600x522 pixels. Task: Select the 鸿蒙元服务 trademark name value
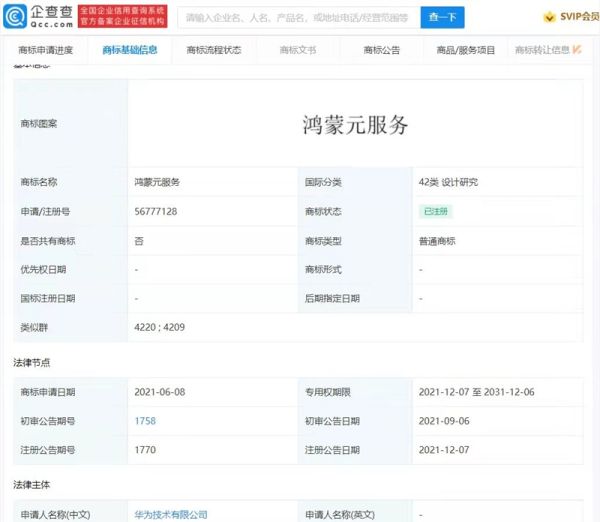[157, 182]
